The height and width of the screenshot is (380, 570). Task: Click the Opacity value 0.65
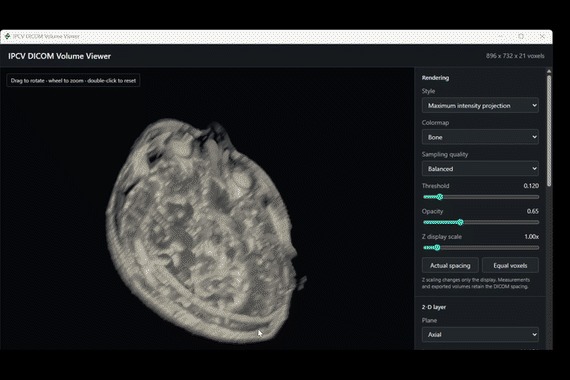click(x=533, y=211)
